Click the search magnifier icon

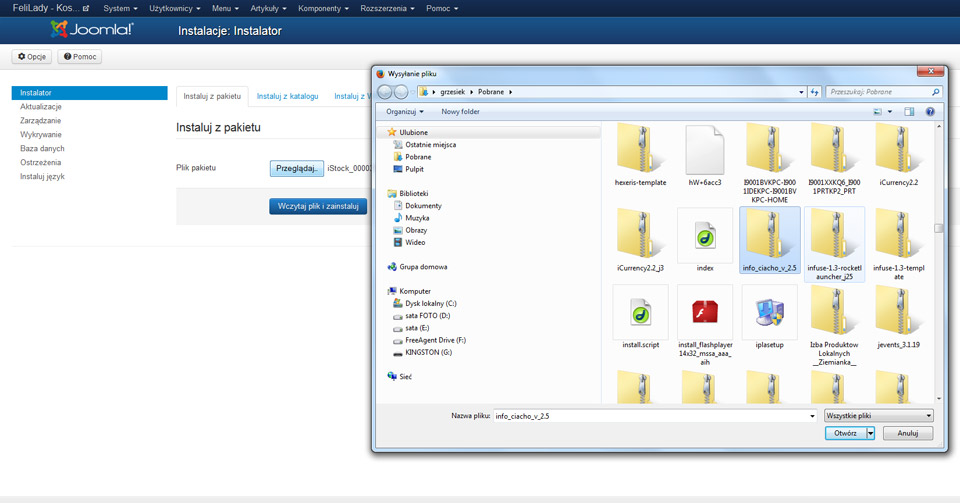[x=935, y=92]
